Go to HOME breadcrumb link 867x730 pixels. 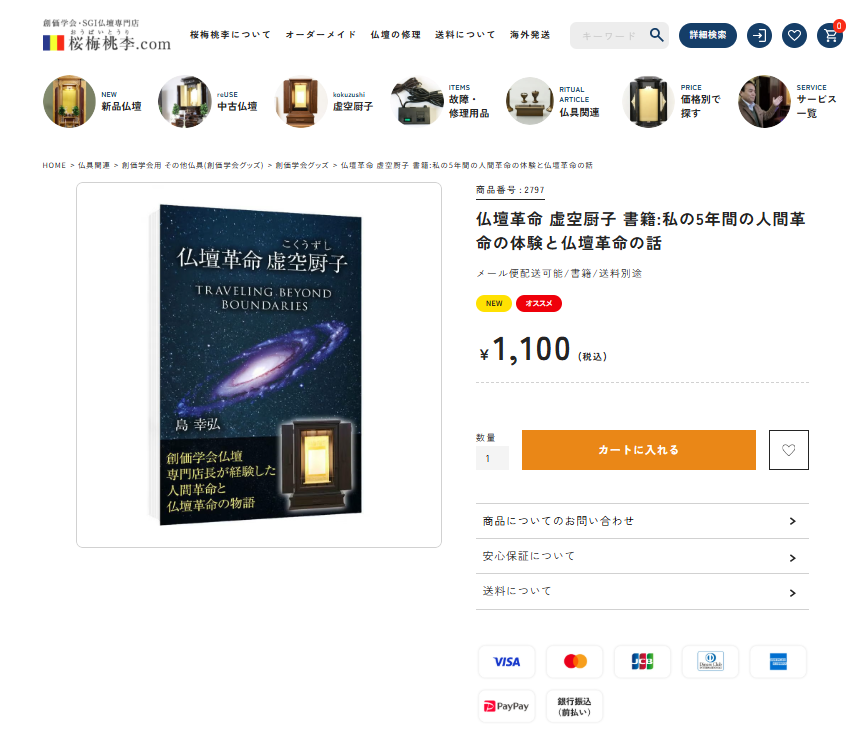tap(54, 165)
